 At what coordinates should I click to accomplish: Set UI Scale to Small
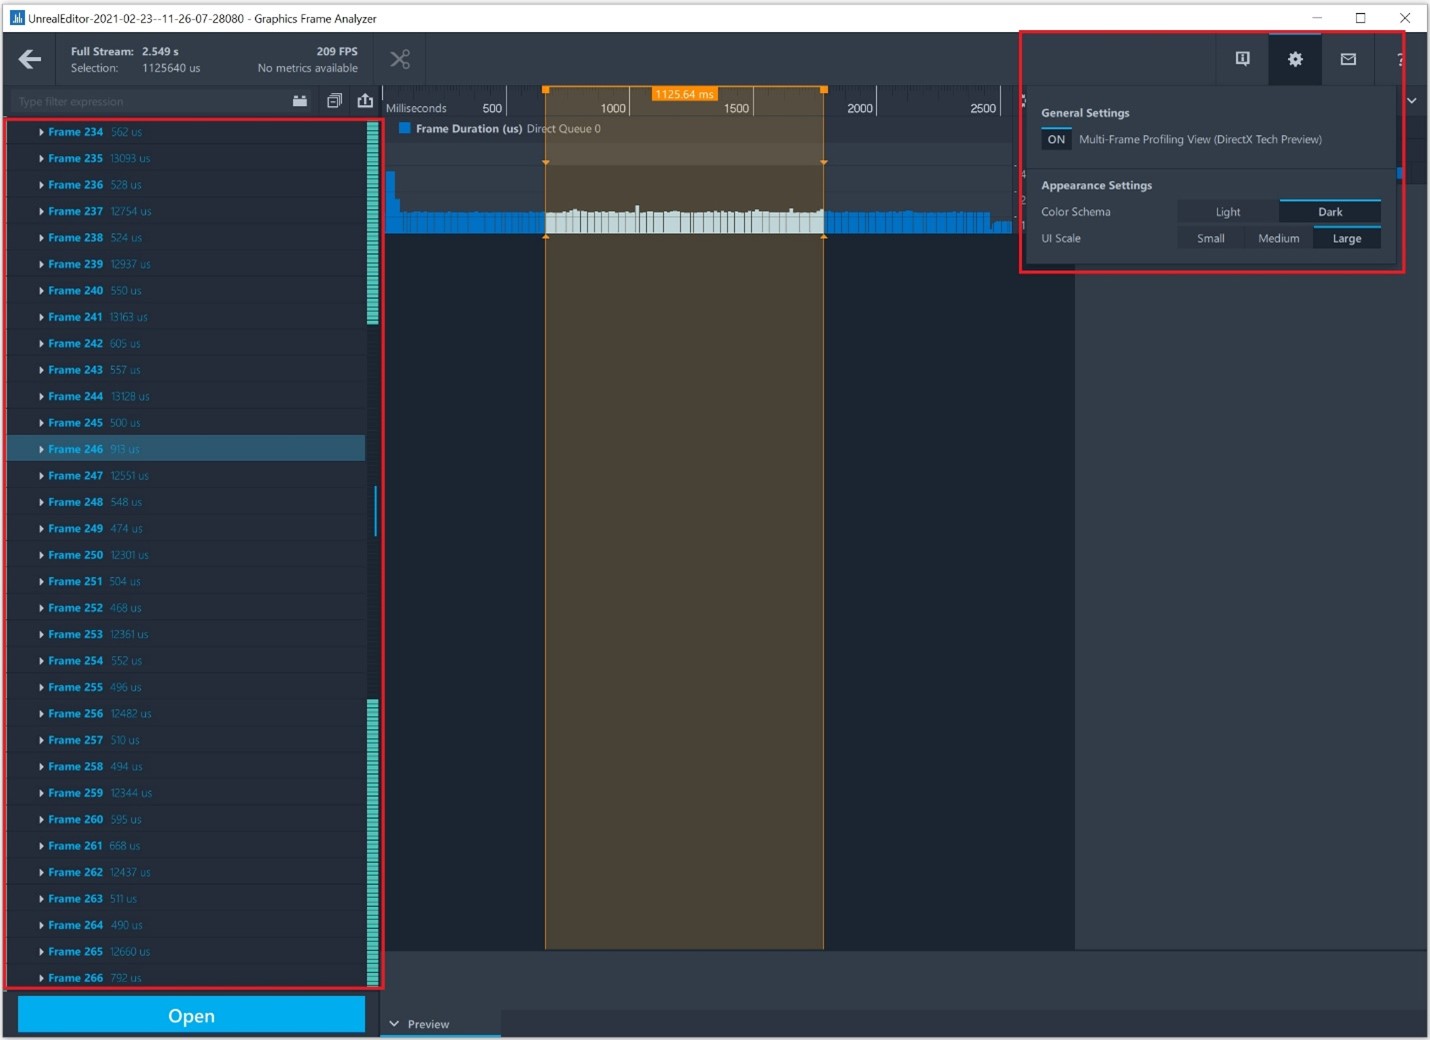tap(1210, 238)
